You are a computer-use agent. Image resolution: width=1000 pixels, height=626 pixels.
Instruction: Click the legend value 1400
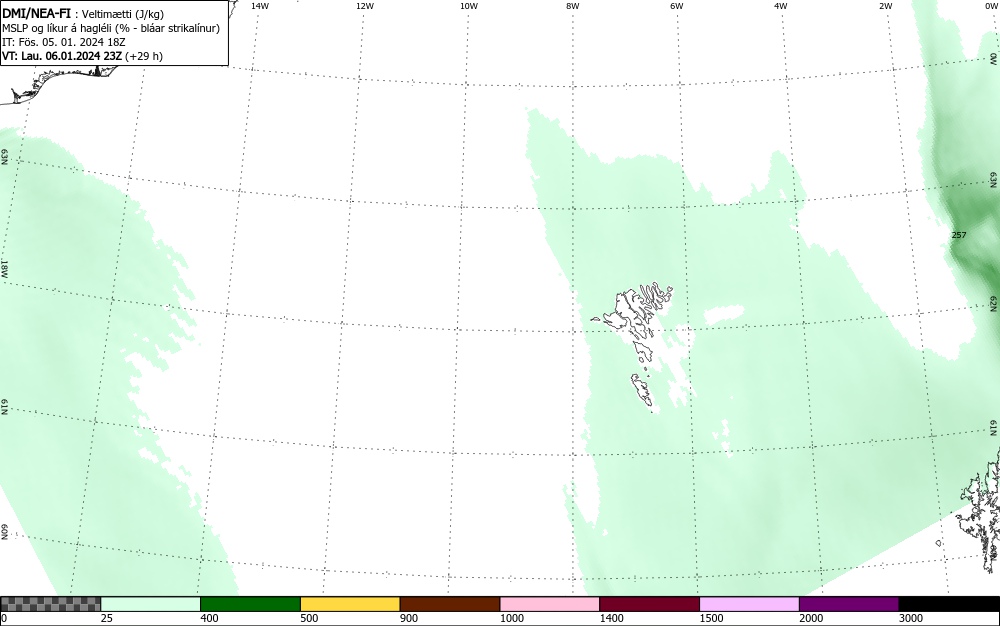[612, 618]
